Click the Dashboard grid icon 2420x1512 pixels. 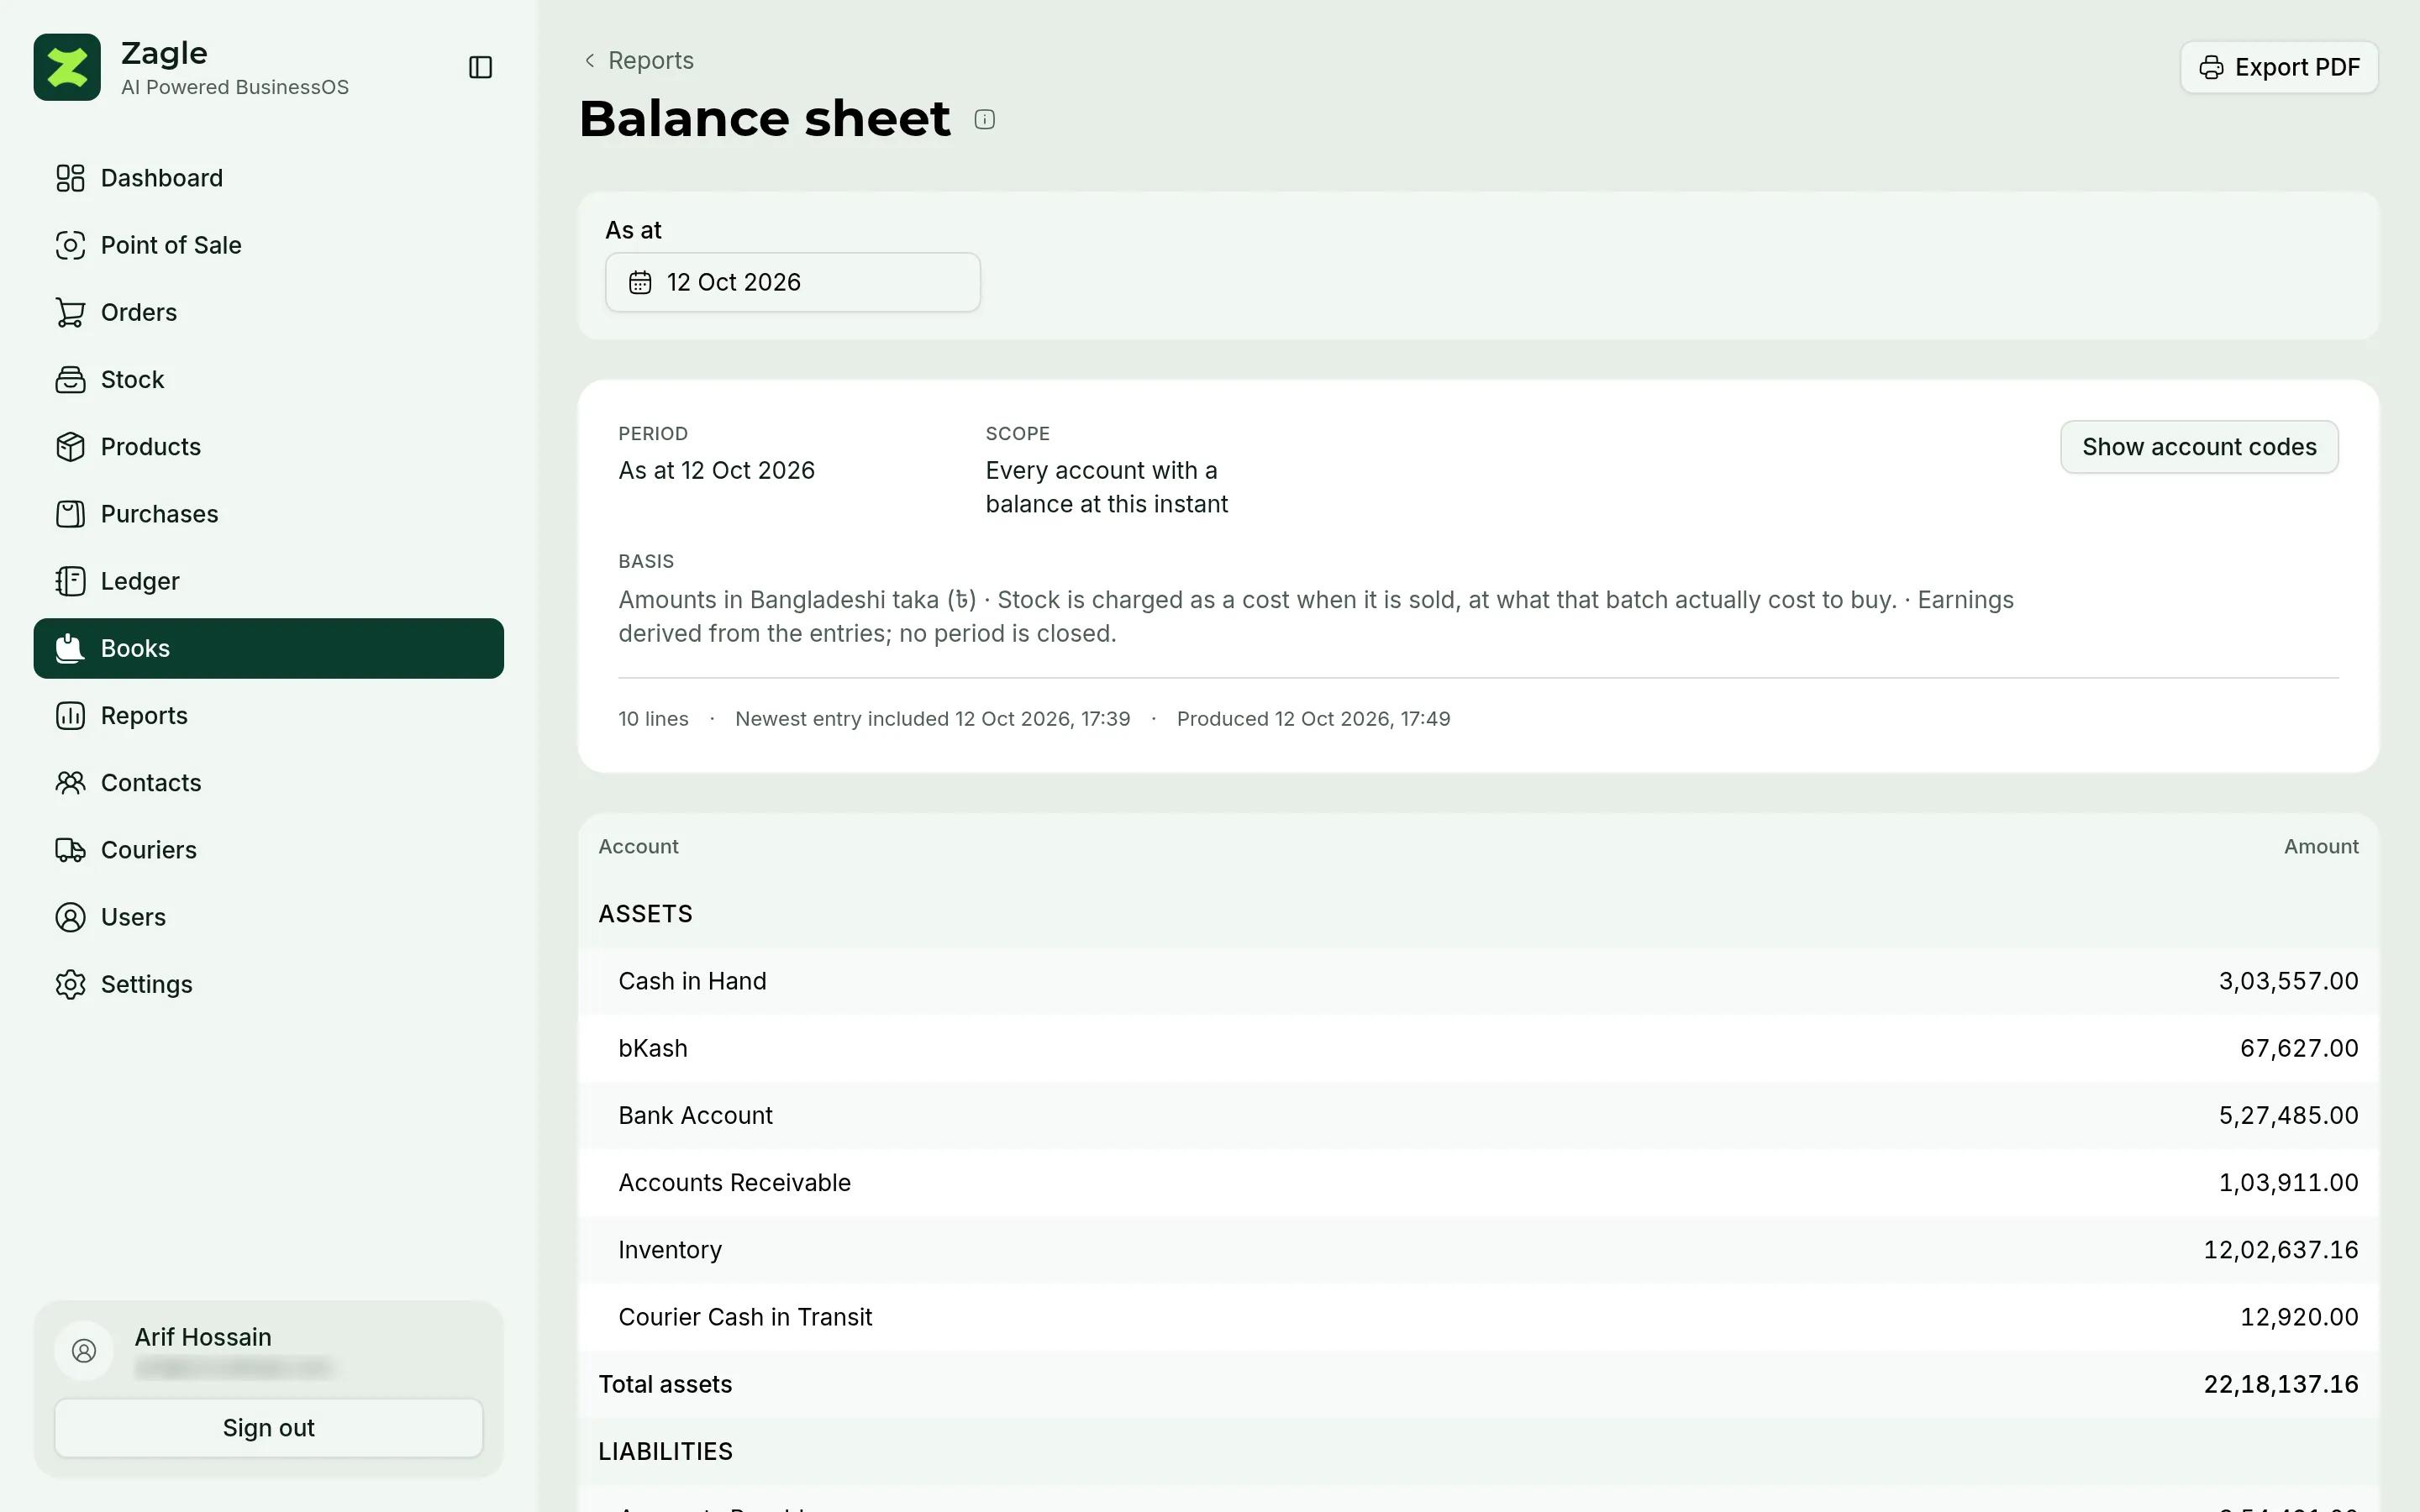coord(70,178)
